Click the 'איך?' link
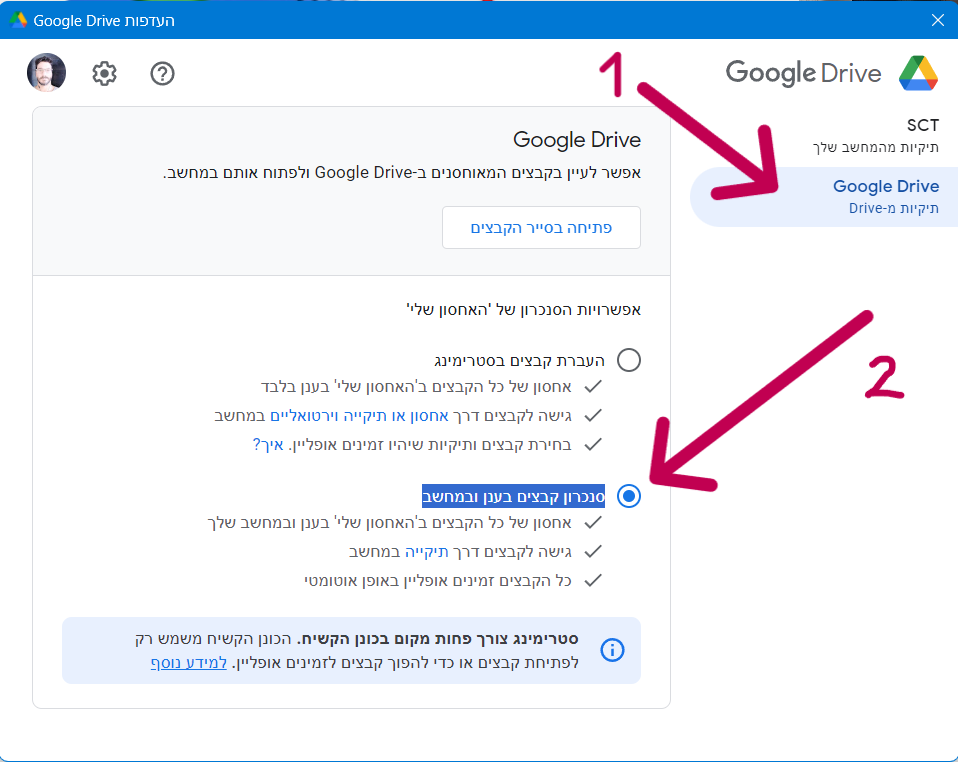958x762 pixels. pos(268,444)
